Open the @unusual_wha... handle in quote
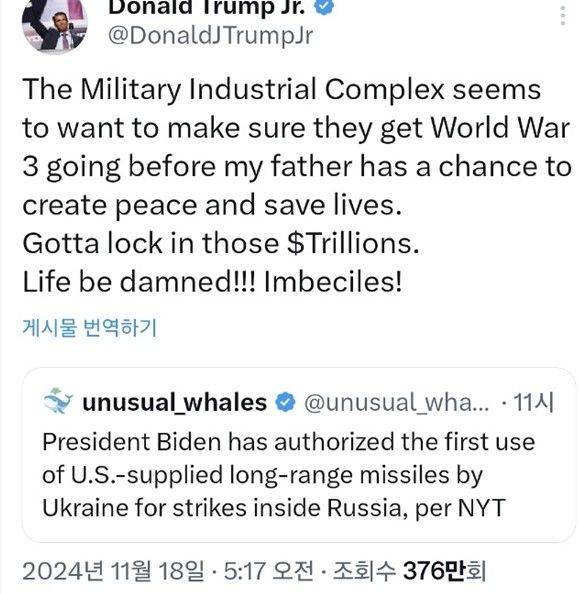The width and height of the screenshot is (579, 594). [397, 402]
